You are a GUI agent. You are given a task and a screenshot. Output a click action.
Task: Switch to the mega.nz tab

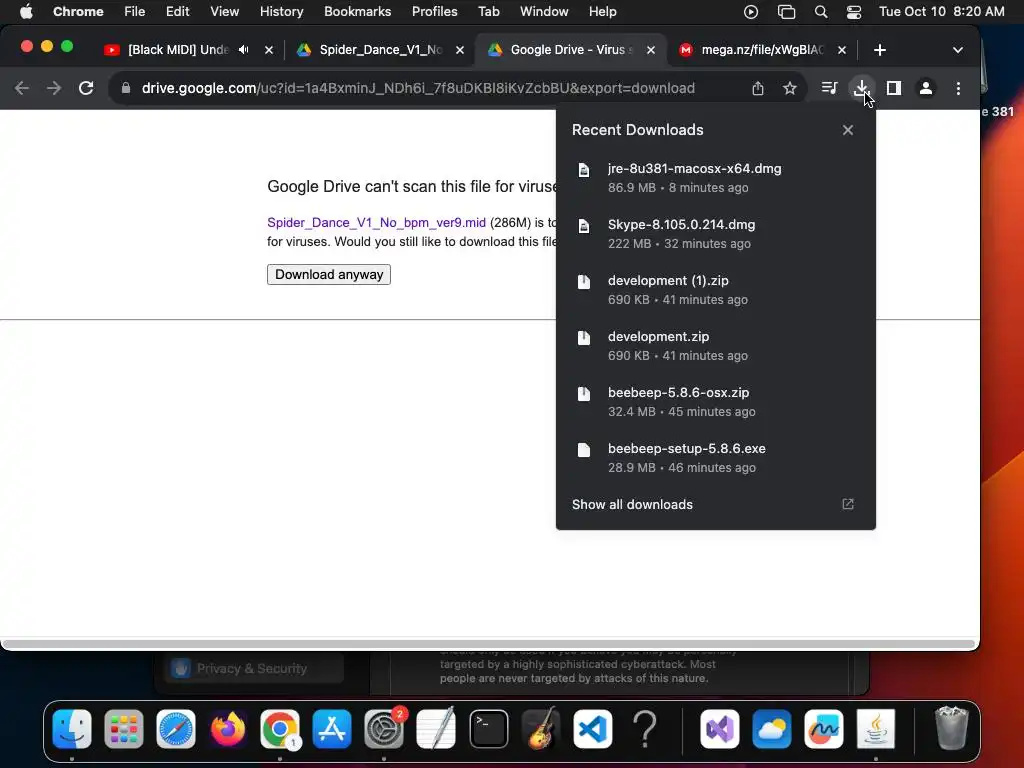762,50
